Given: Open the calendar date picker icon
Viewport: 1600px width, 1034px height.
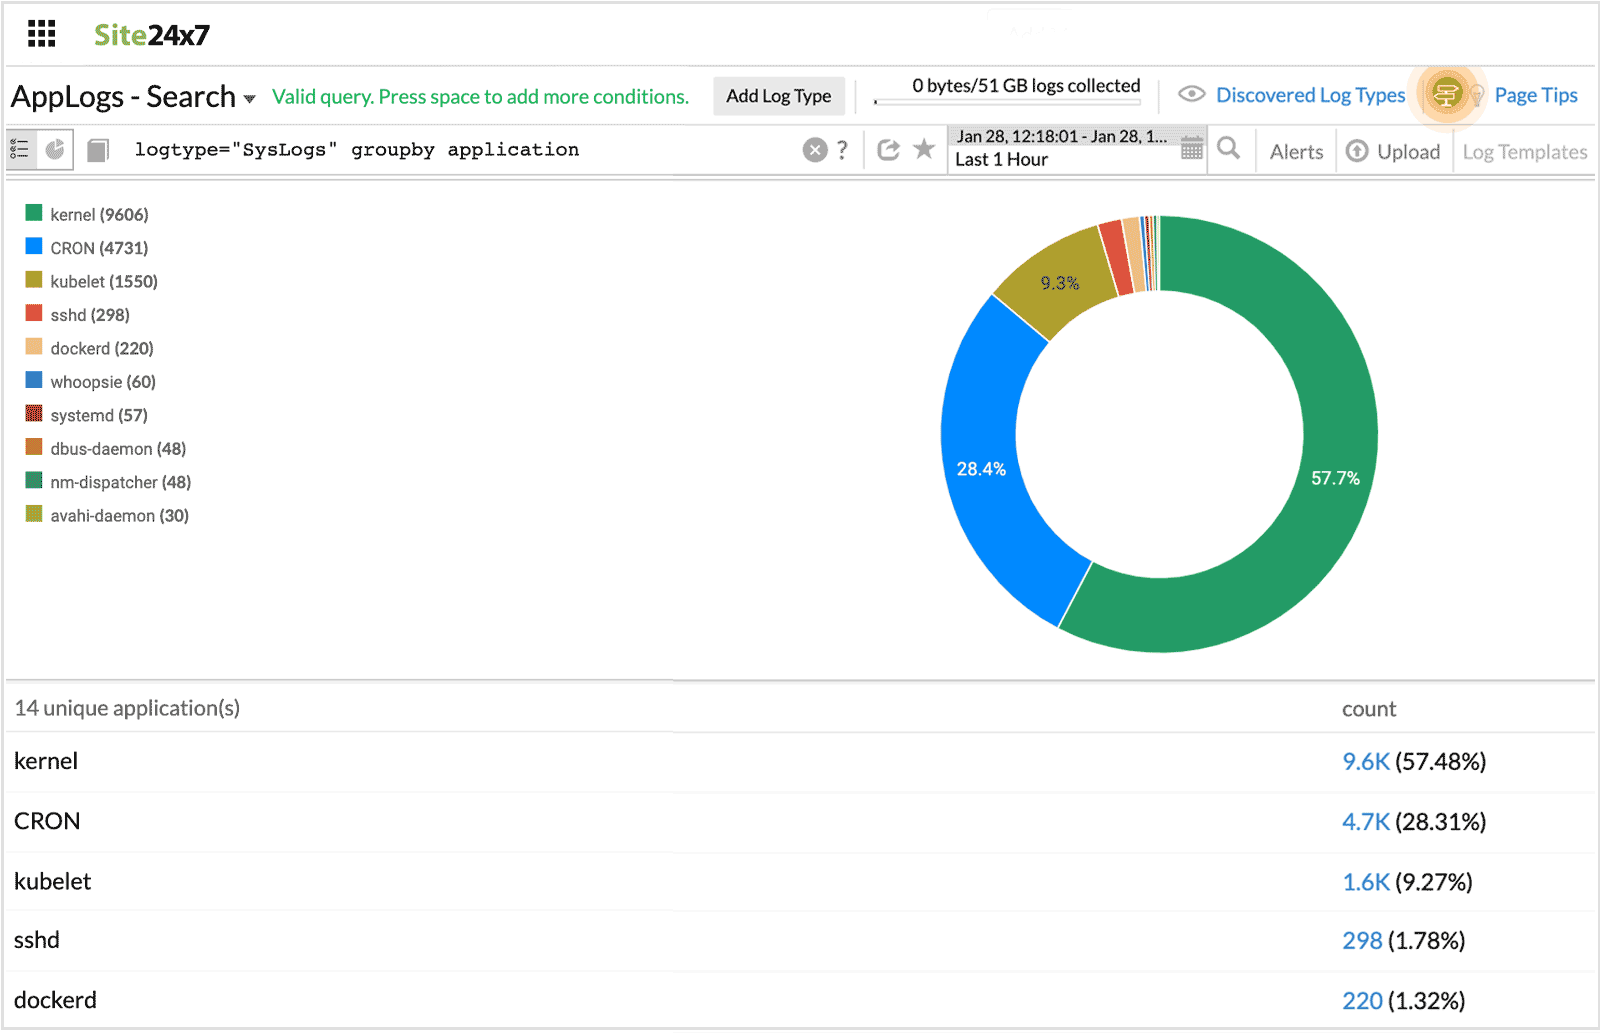Looking at the screenshot, I should (1191, 149).
